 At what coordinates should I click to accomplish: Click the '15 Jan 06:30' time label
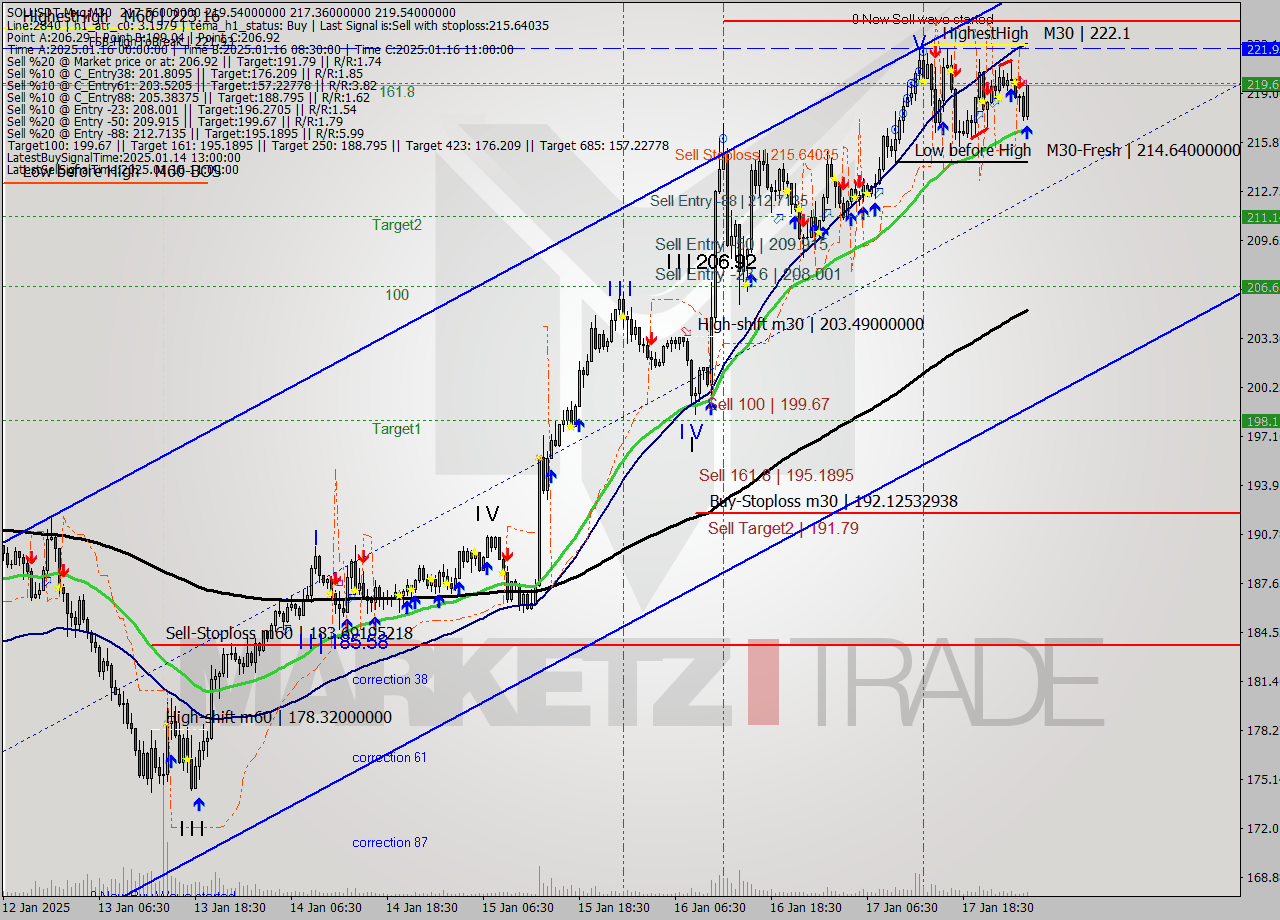pos(517,908)
